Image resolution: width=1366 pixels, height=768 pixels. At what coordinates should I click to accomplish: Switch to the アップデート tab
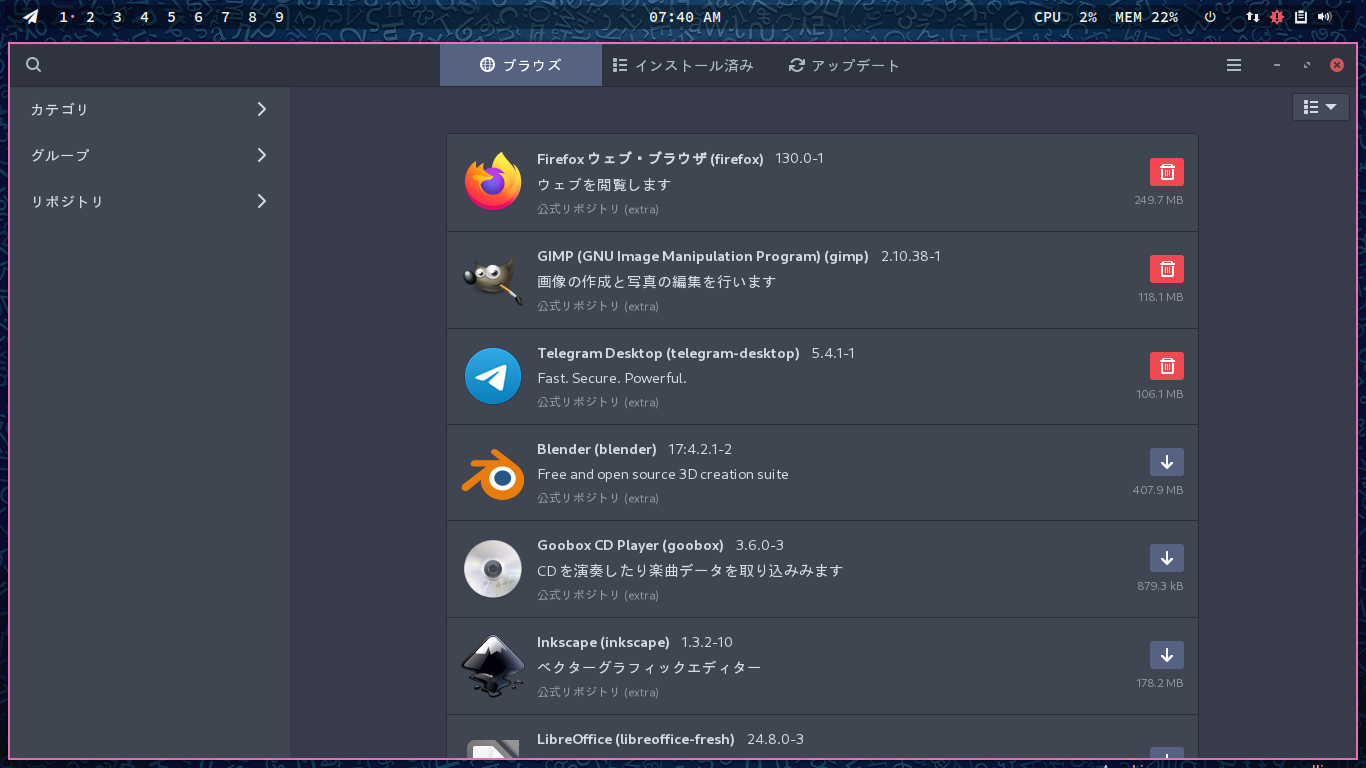[845, 65]
